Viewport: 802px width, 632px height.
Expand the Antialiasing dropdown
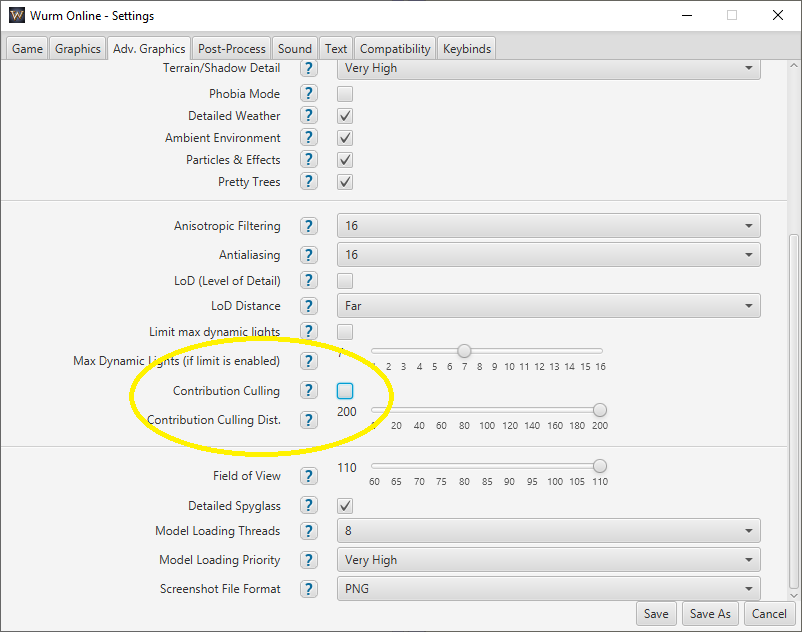[x=548, y=255]
